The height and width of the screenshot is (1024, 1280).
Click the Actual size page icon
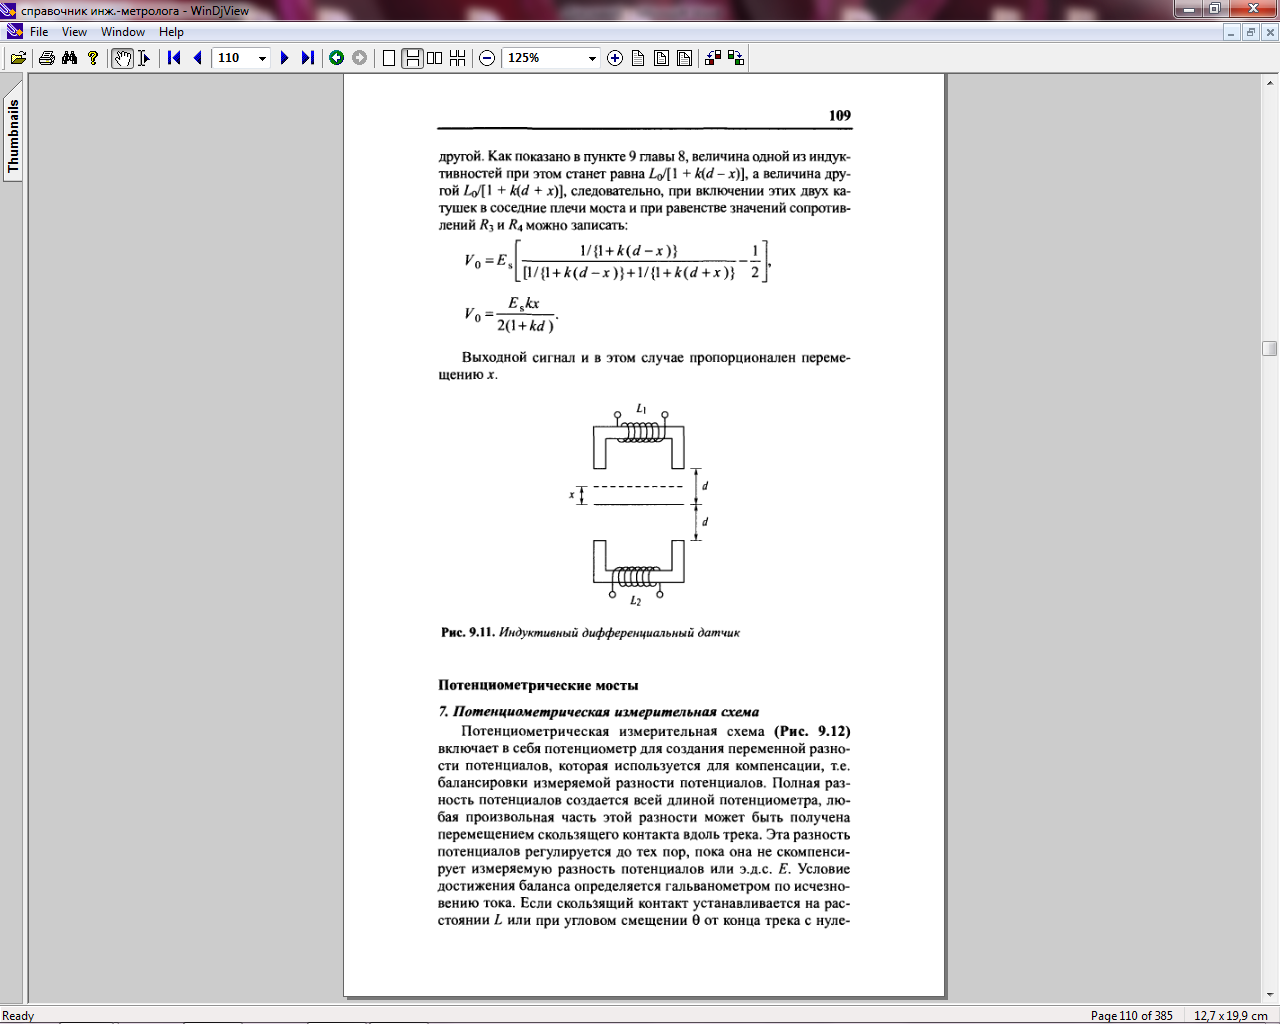[x=638, y=58]
